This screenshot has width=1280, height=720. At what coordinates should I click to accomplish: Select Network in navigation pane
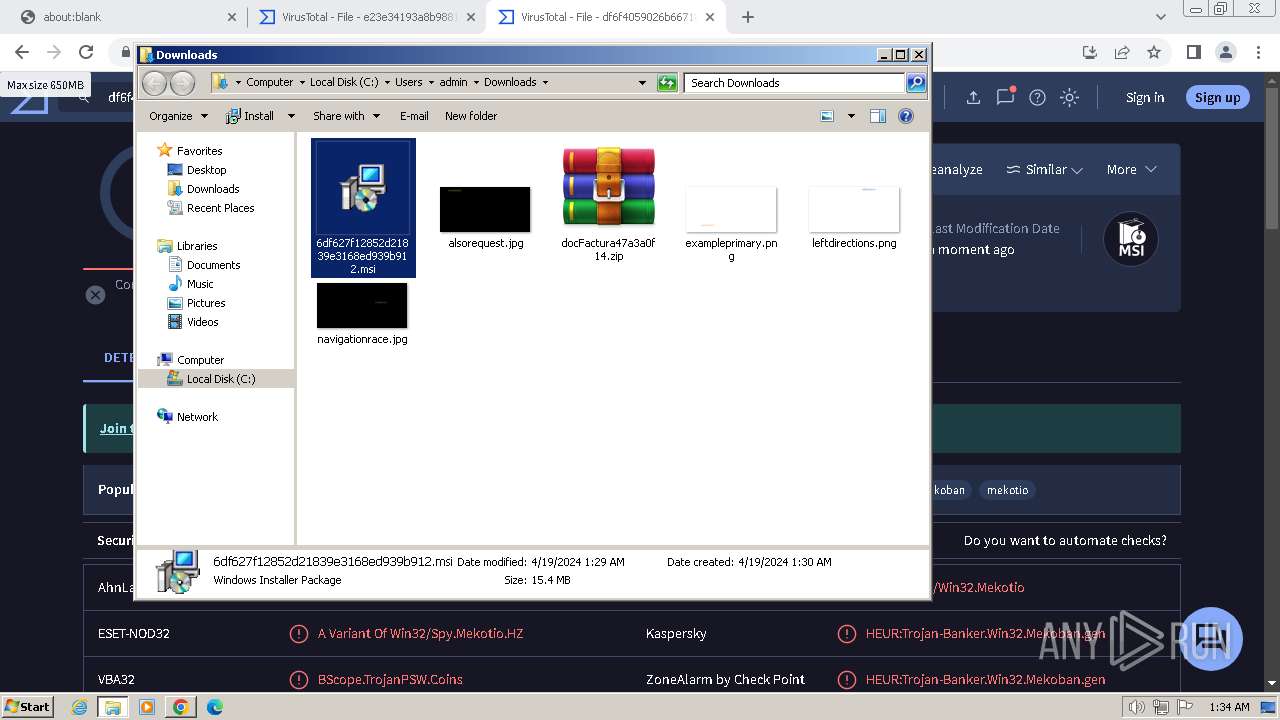pos(197,417)
